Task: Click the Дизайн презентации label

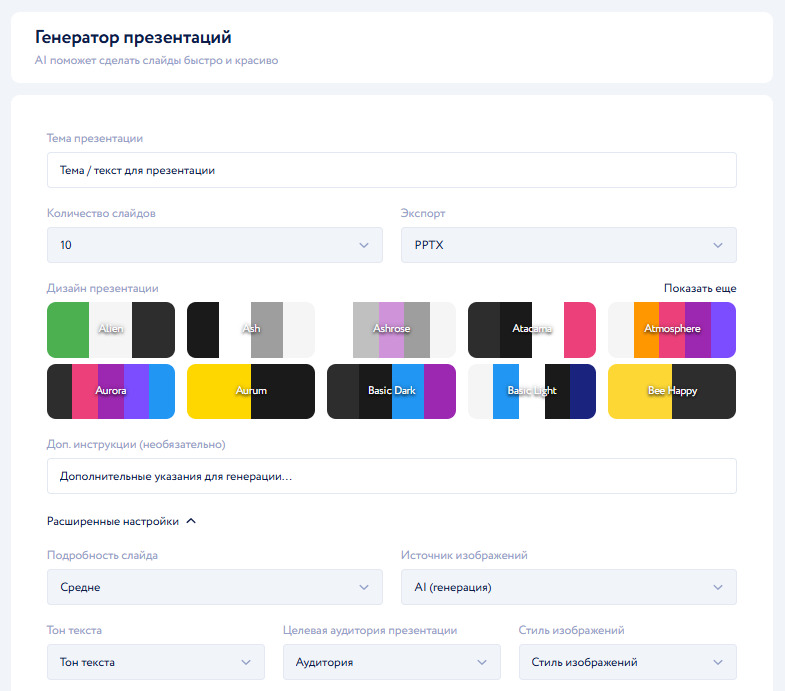Action: click(103, 288)
